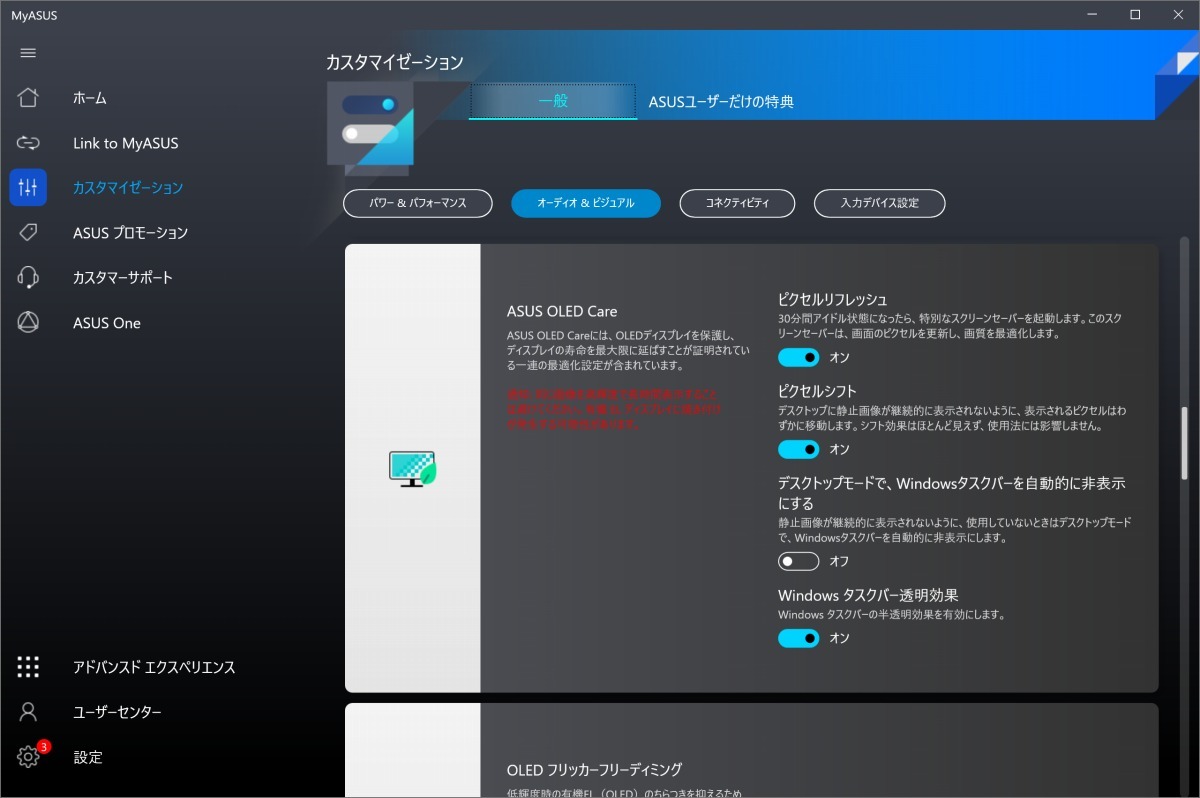Turn off Windows タスクバー透明効果 switch
Image resolution: width=1200 pixels, height=798 pixels.
pos(799,638)
